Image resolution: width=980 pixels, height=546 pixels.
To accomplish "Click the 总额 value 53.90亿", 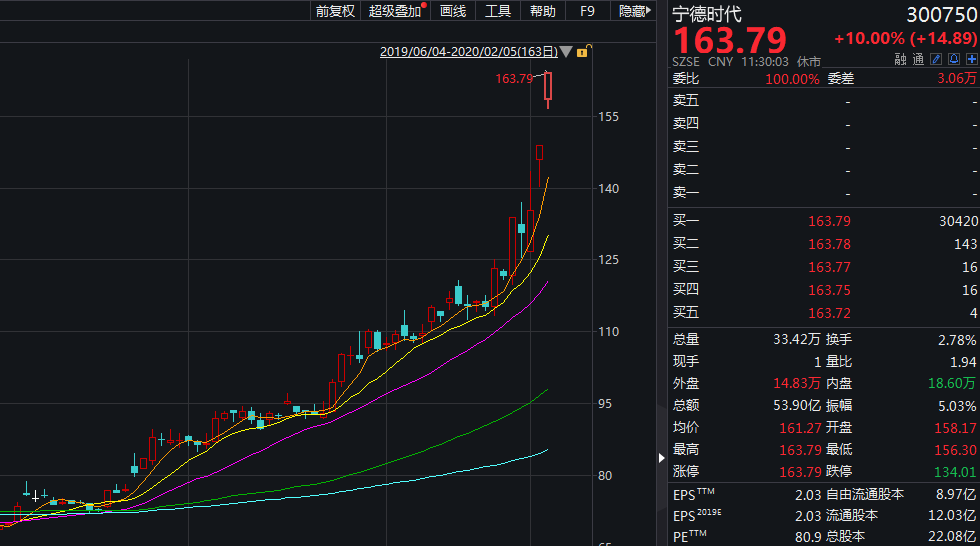I will (796, 405).
